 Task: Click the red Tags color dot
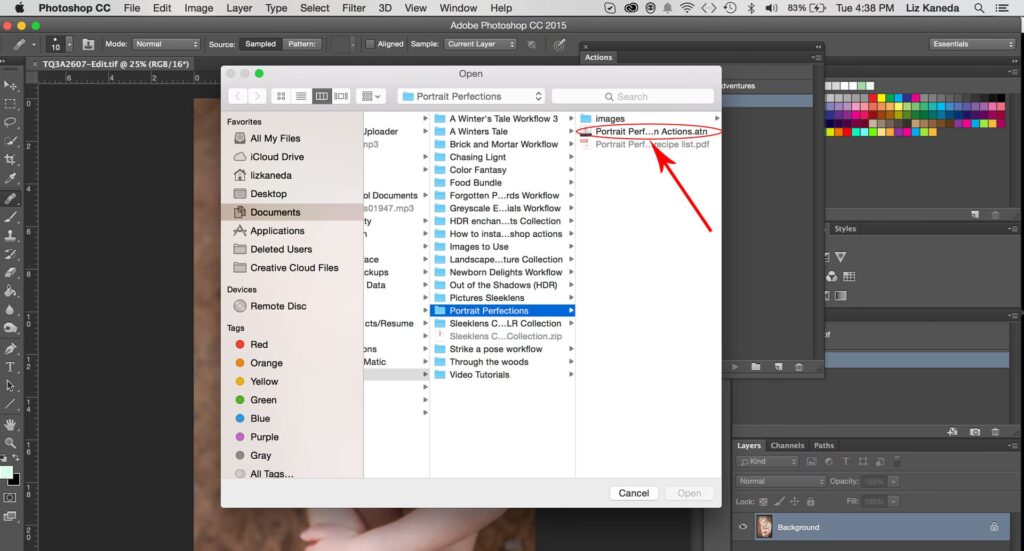coord(240,345)
